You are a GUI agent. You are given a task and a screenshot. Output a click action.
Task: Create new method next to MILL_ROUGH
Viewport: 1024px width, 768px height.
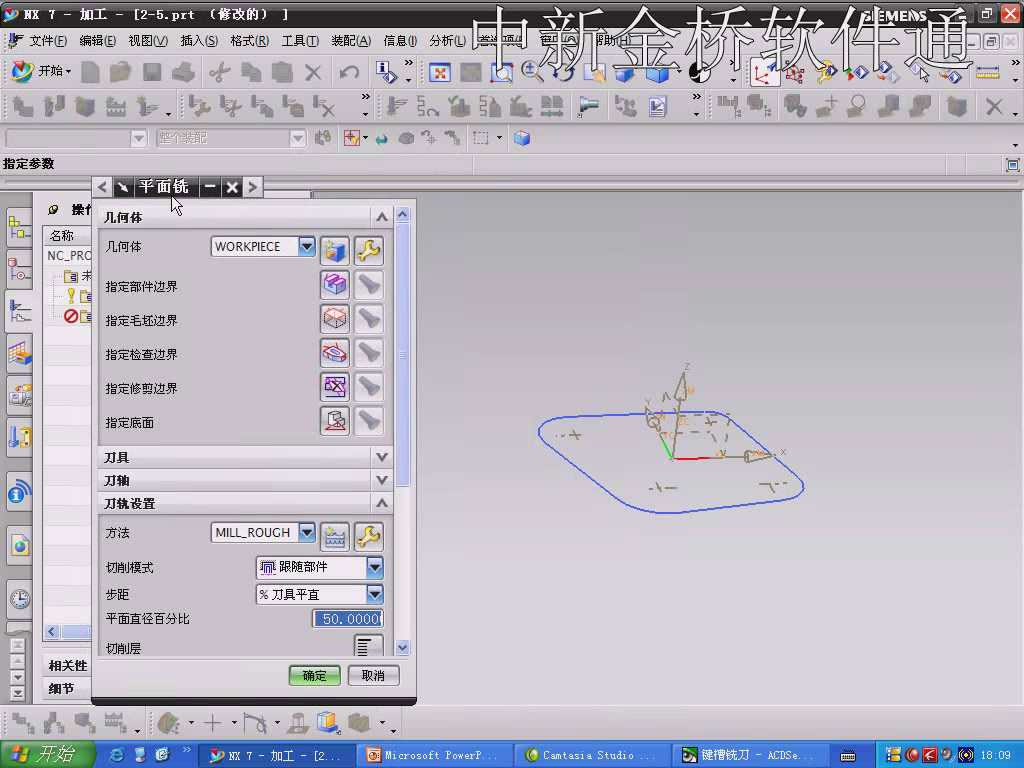(x=335, y=536)
